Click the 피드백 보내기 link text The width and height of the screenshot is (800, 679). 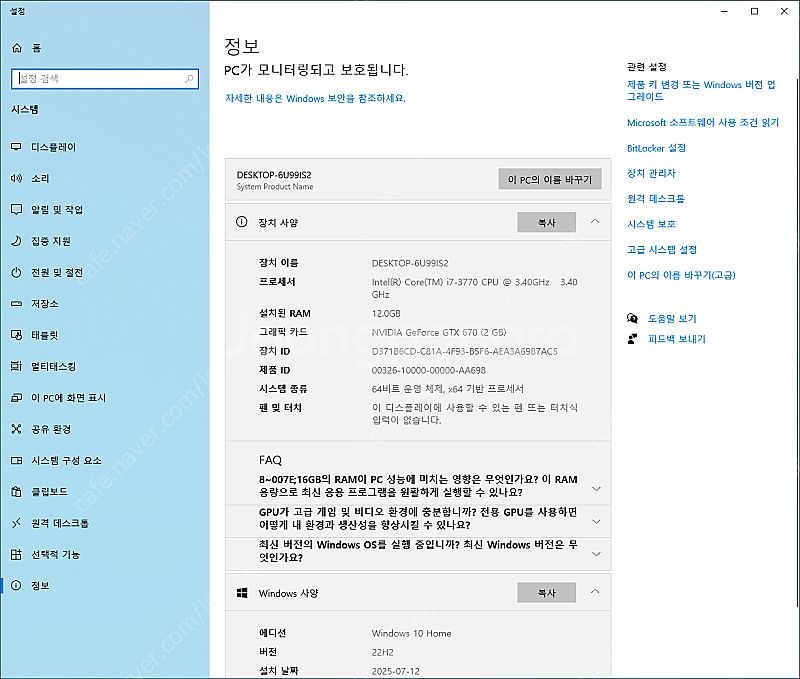tap(677, 339)
